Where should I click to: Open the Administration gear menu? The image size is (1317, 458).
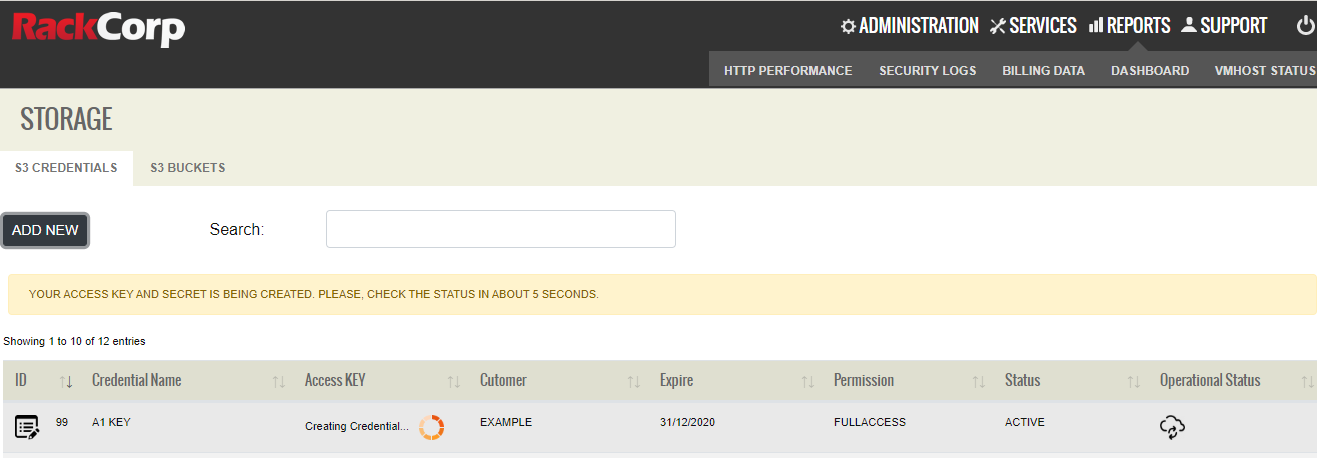pos(909,26)
